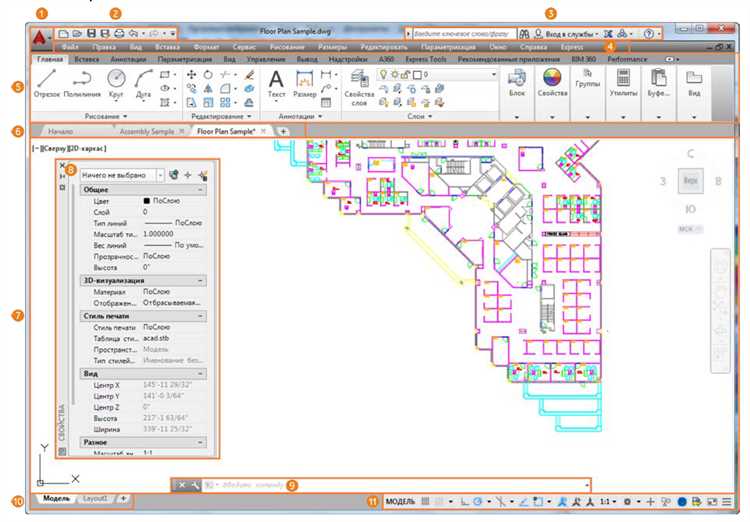The height and width of the screenshot is (522, 750).
Task: Open the annotation scale 1:1 dropdown
Action: (608, 501)
